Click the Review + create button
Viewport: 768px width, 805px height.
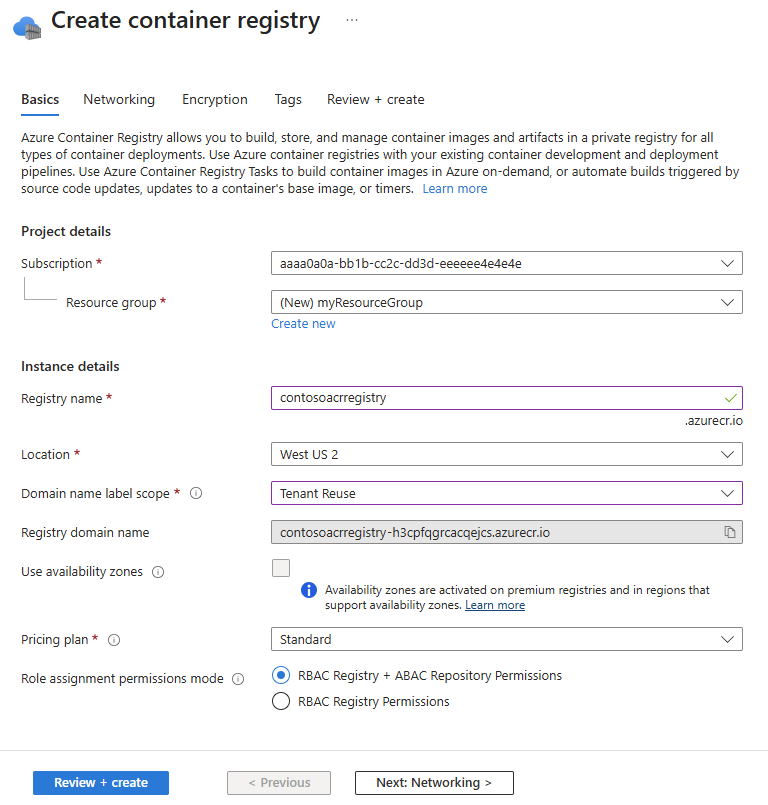coord(100,783)
